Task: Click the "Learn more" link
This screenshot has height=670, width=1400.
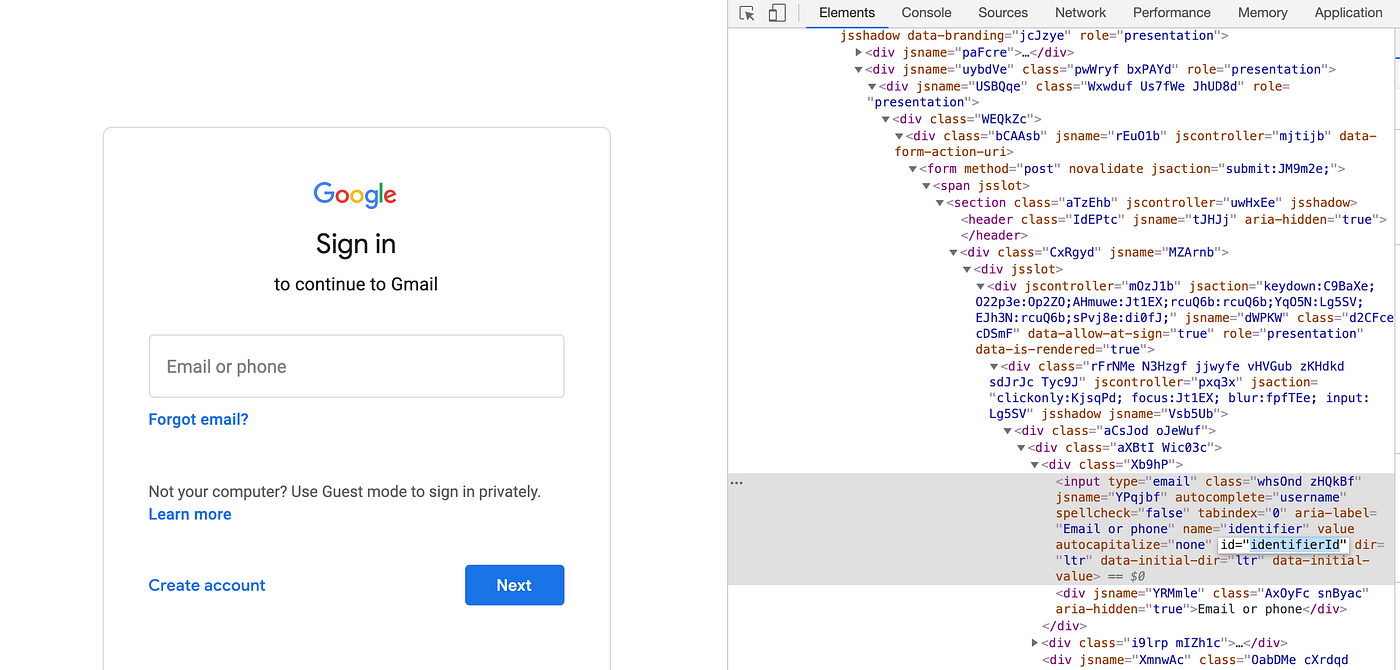Action: pos(190,514)
